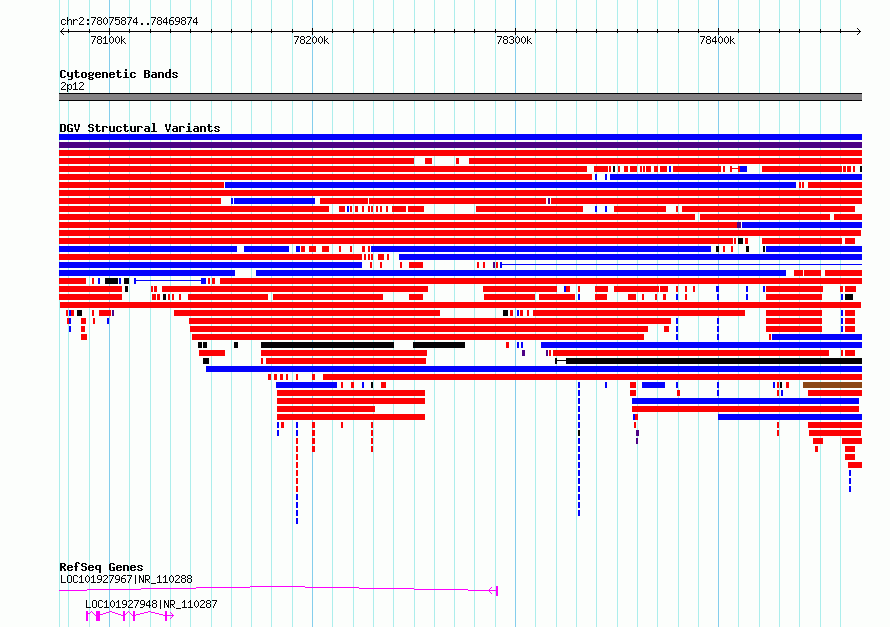Select the magenta LOC101927967 transcript line
Viewport: 890px width, 627px height.
tap(279, 590)
